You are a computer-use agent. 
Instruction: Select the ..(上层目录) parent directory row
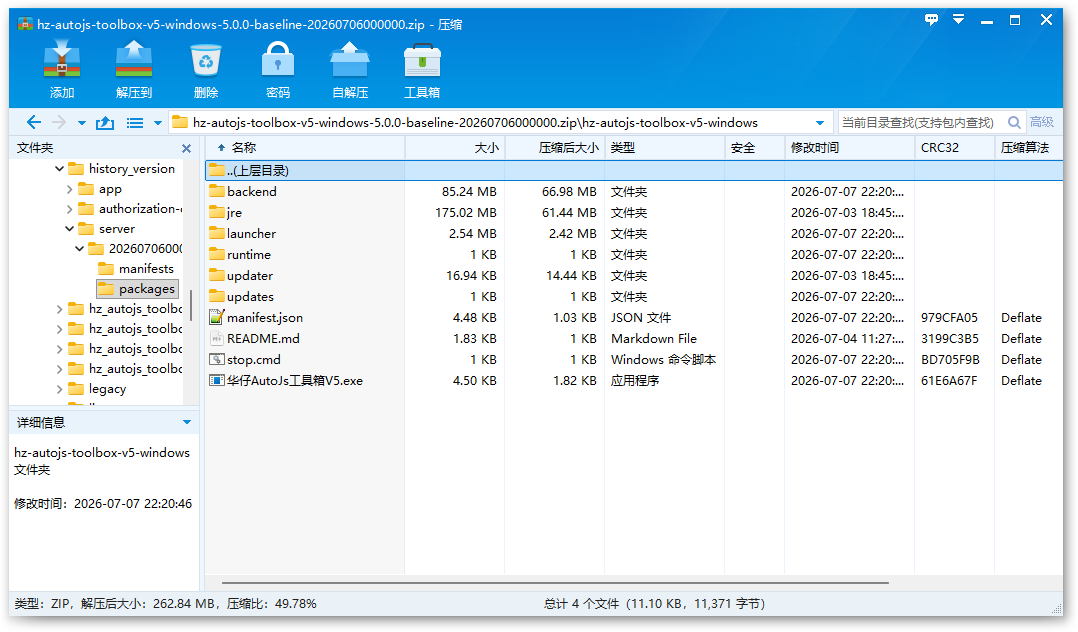point(634,171)
